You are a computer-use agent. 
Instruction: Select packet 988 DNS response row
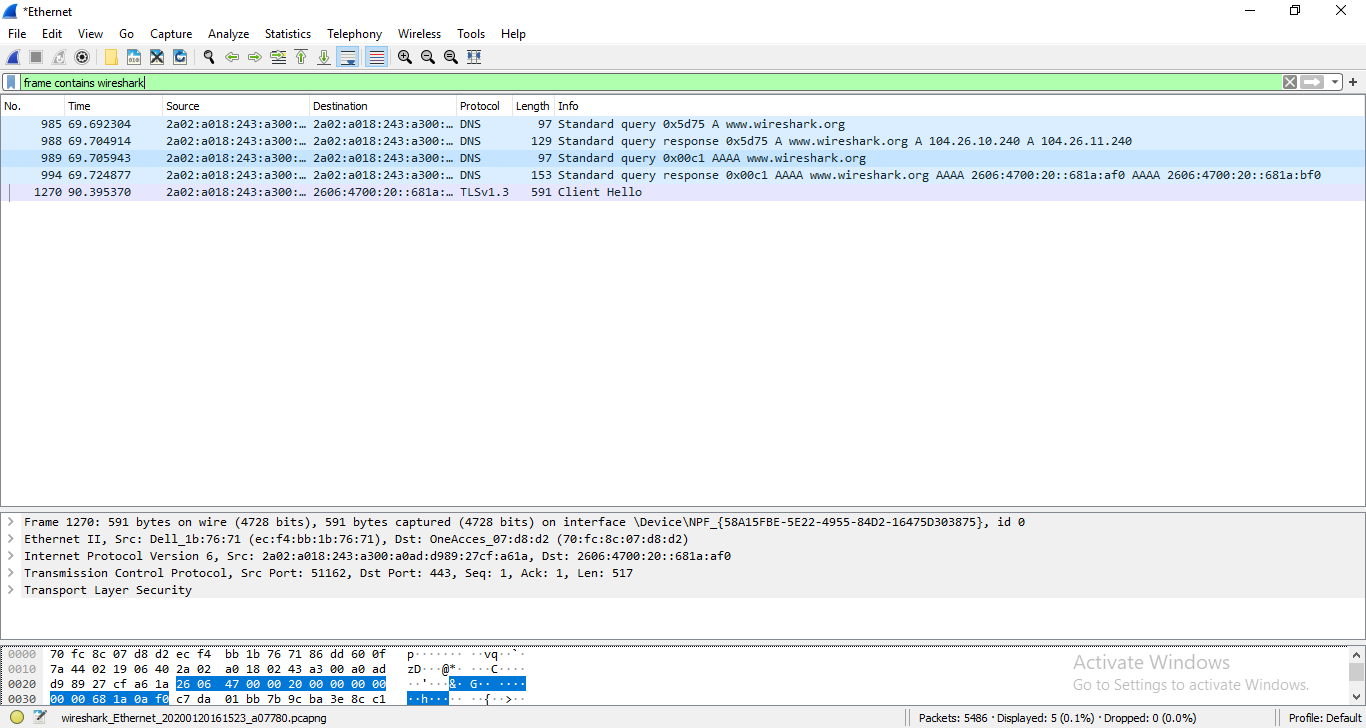click(x=682, y=141)
